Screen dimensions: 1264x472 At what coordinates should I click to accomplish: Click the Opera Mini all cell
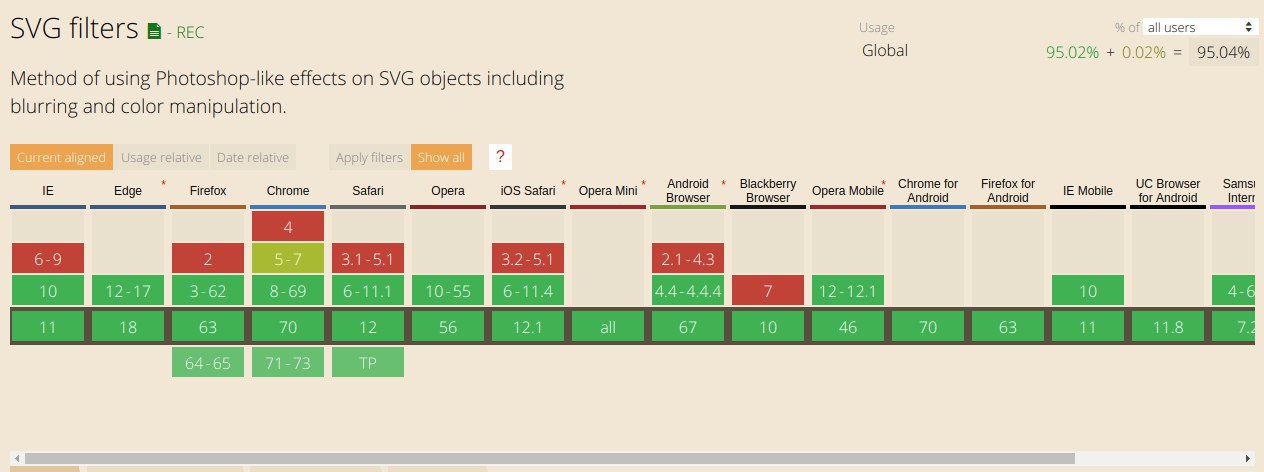pyautogui.click(x=608, y=327)
